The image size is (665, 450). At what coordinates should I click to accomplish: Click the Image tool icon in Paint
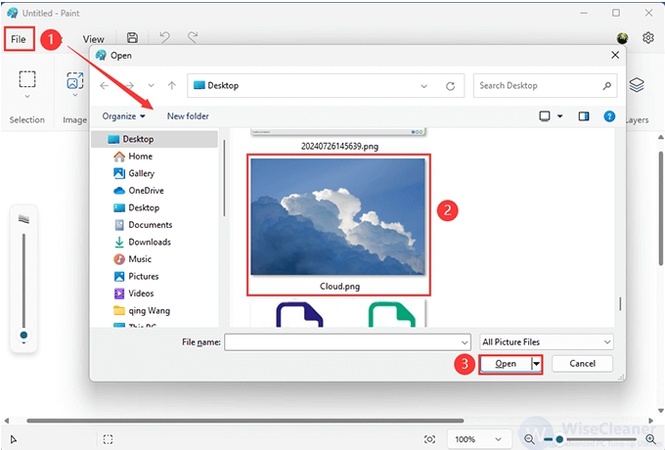click(75, 80)
